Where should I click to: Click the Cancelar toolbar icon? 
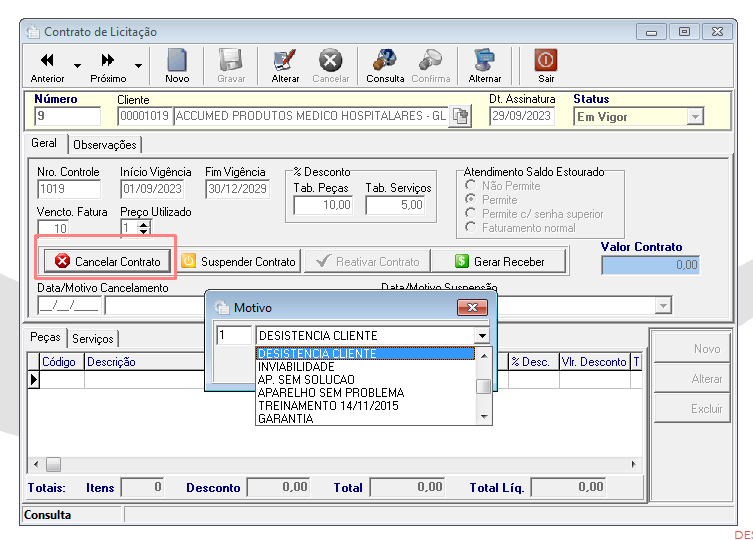point(330,66)
